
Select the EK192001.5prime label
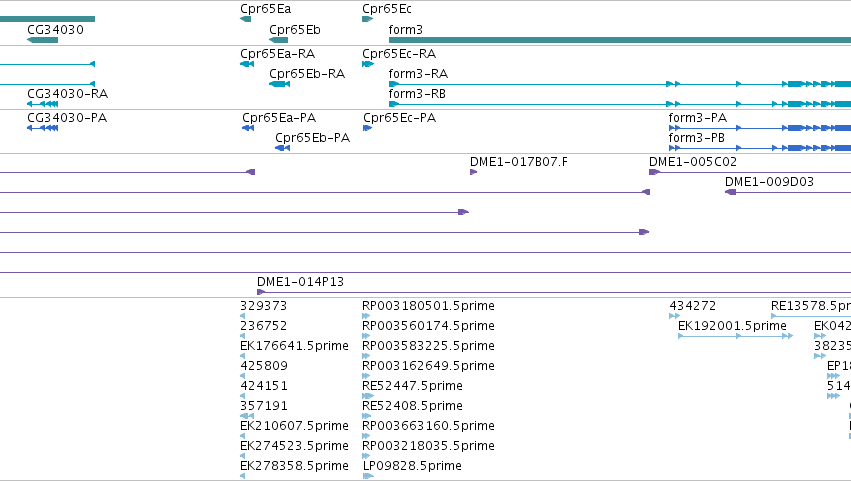732,326
